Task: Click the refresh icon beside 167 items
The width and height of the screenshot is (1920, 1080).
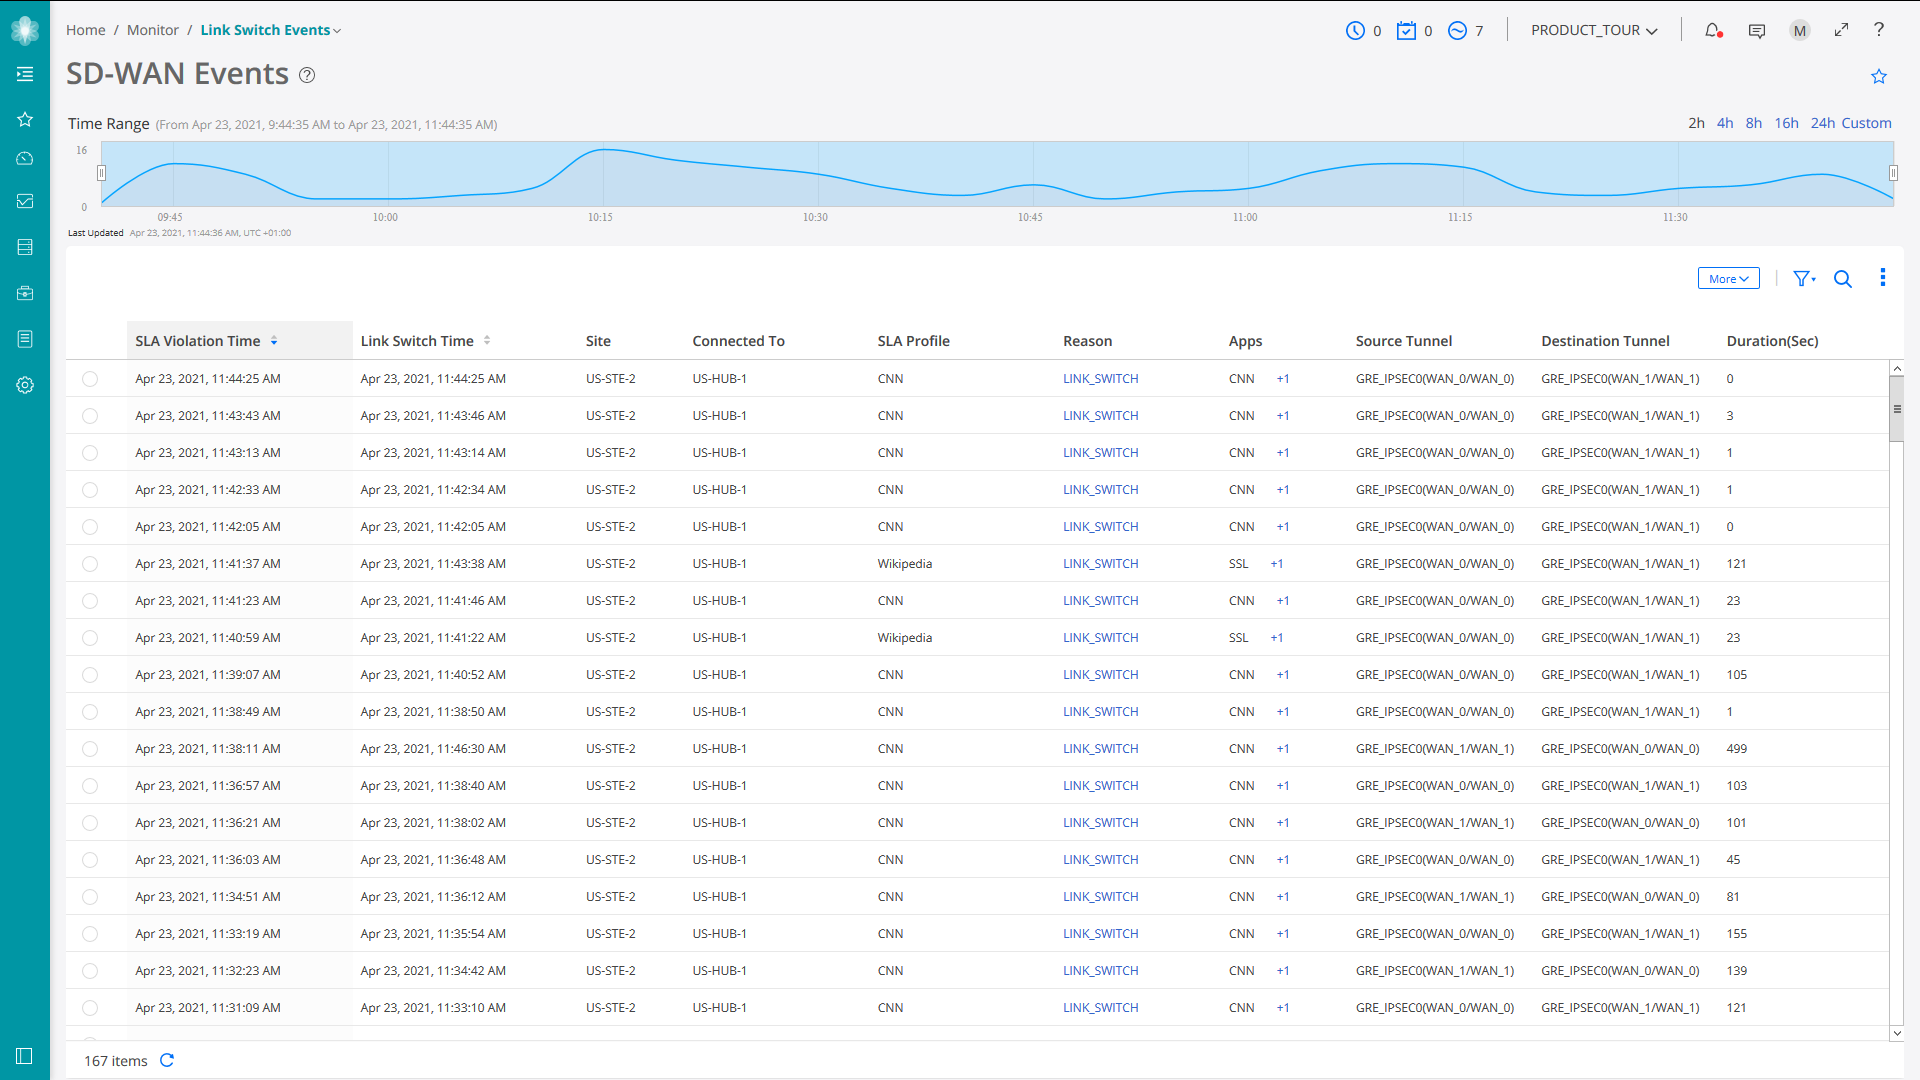Action: click(167, 1060)
